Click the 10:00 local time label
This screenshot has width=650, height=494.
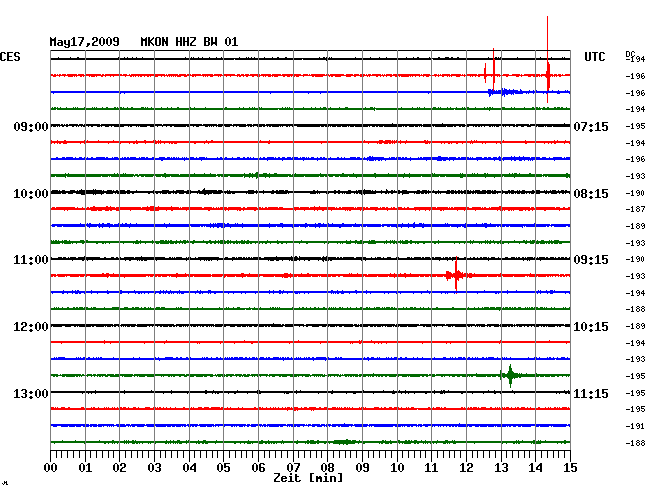point(31,194)
